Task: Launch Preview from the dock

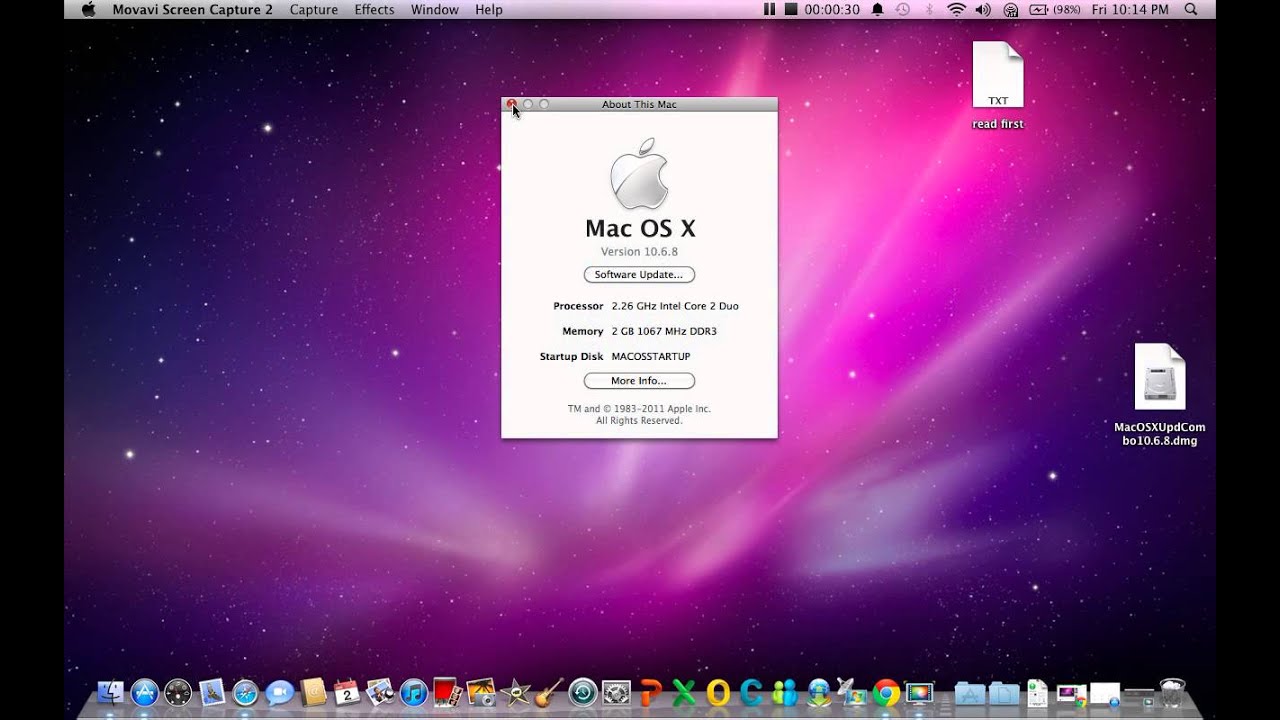Action: click(x=380, y=692)
